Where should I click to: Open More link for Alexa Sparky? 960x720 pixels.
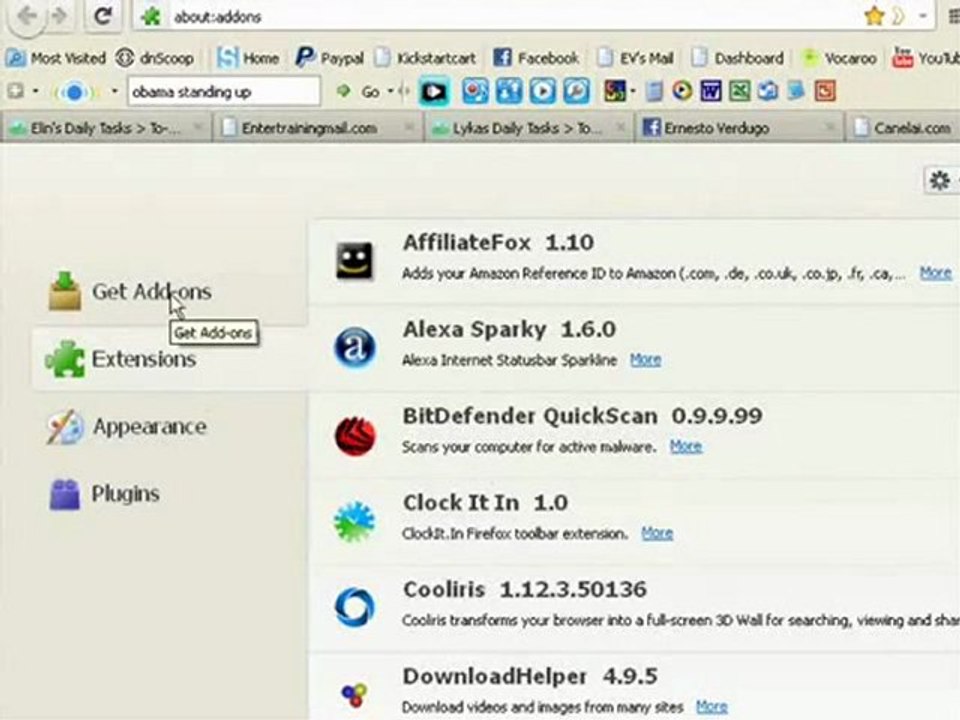(645, 360)
